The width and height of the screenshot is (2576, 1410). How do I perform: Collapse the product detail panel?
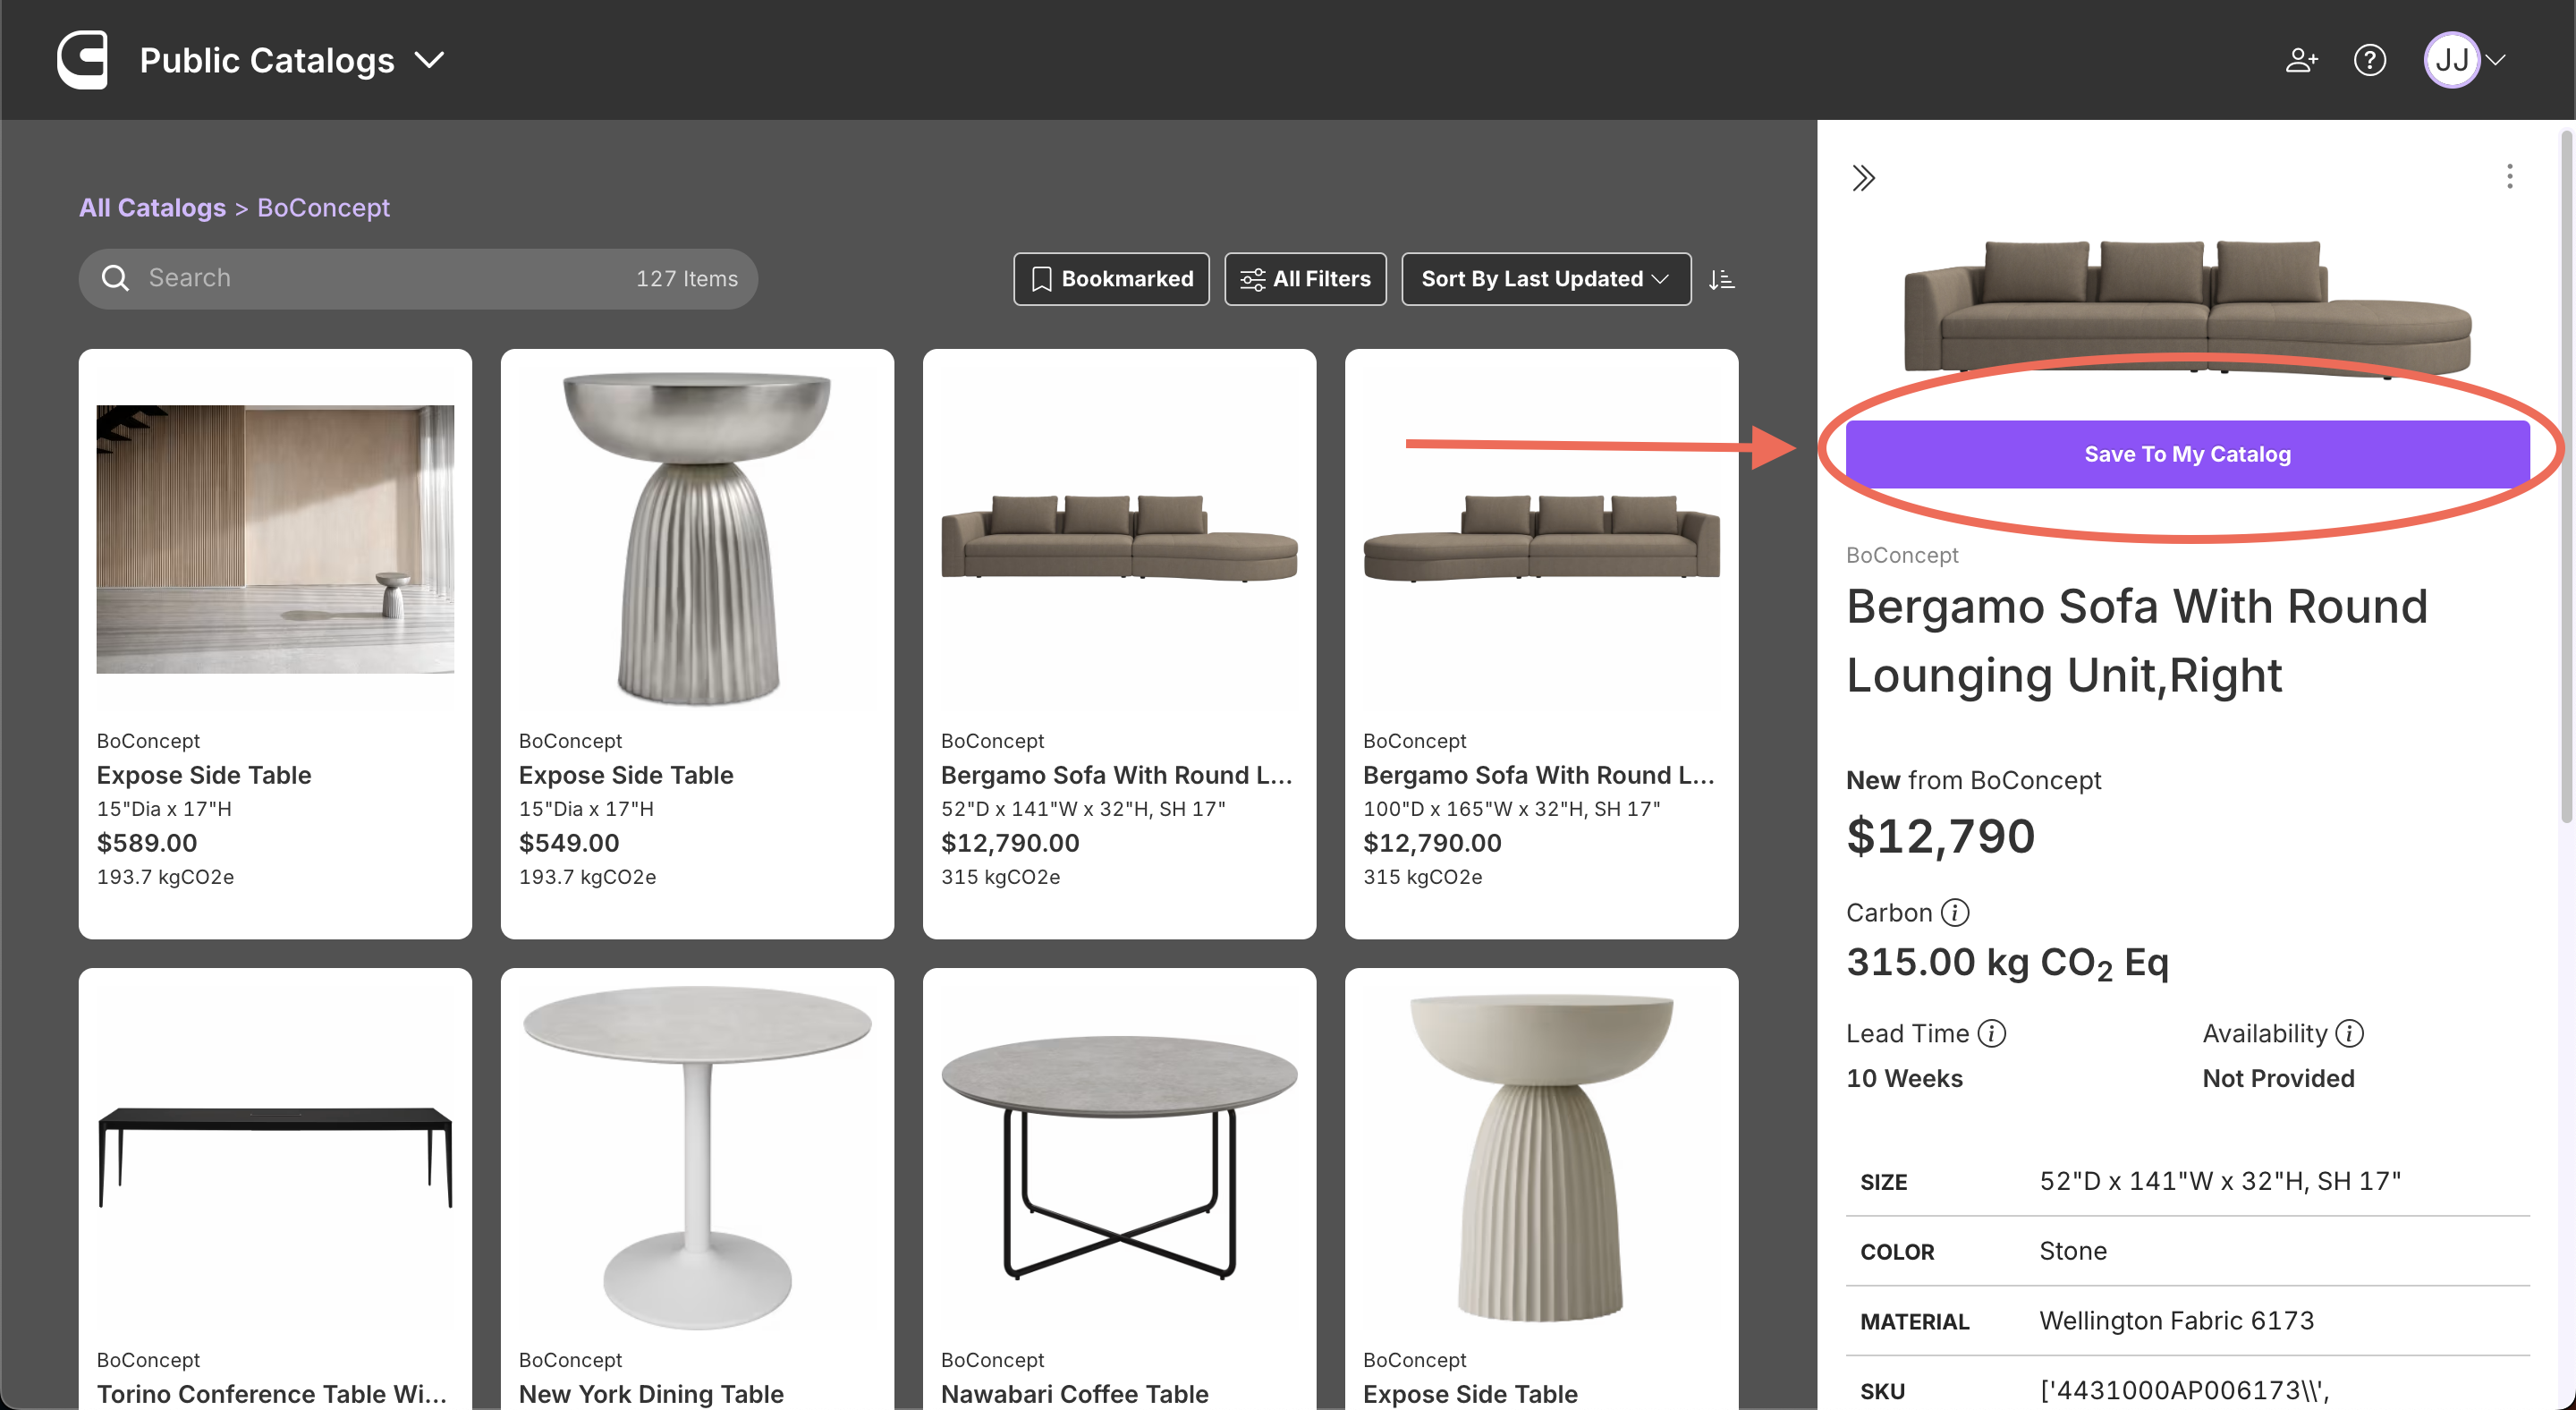pos(1863,178)
